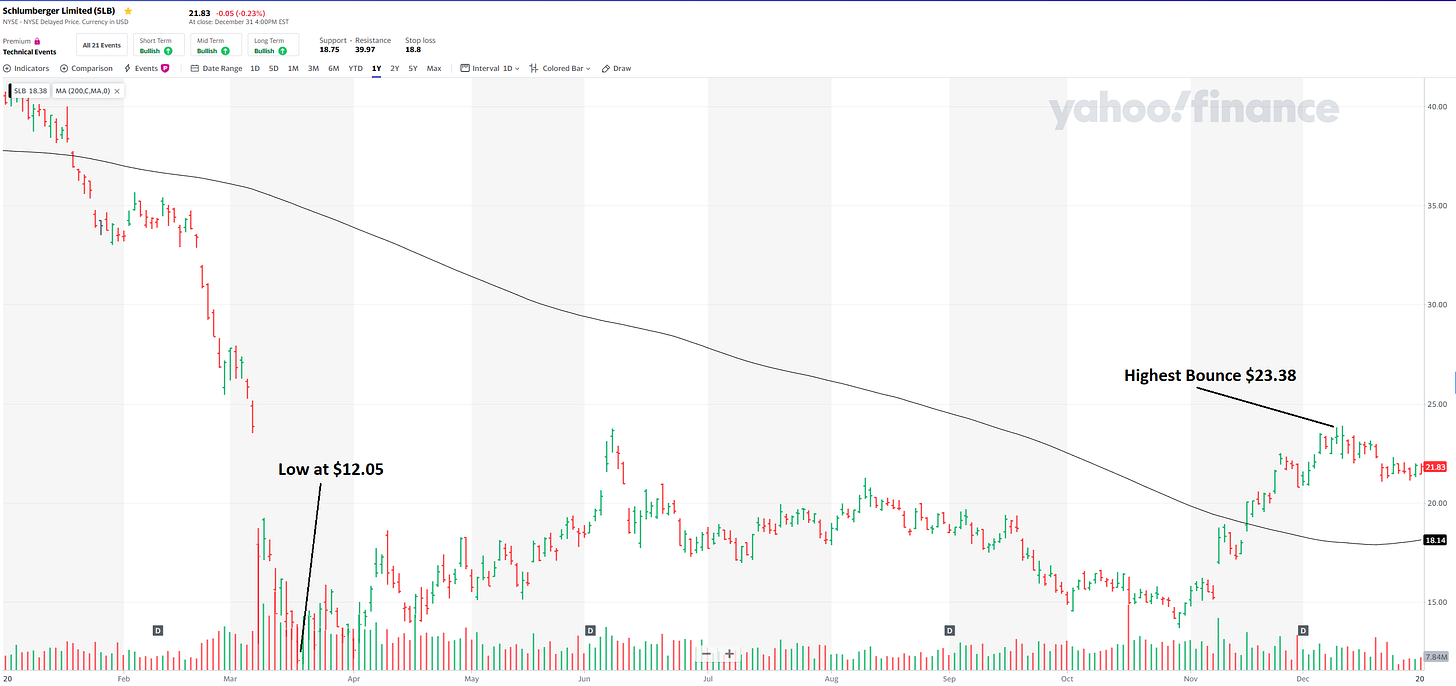1456x686 pixels.
Task: Zoom out the chart with the minus button
Action: pyautogui.click(x=707, y=654)
